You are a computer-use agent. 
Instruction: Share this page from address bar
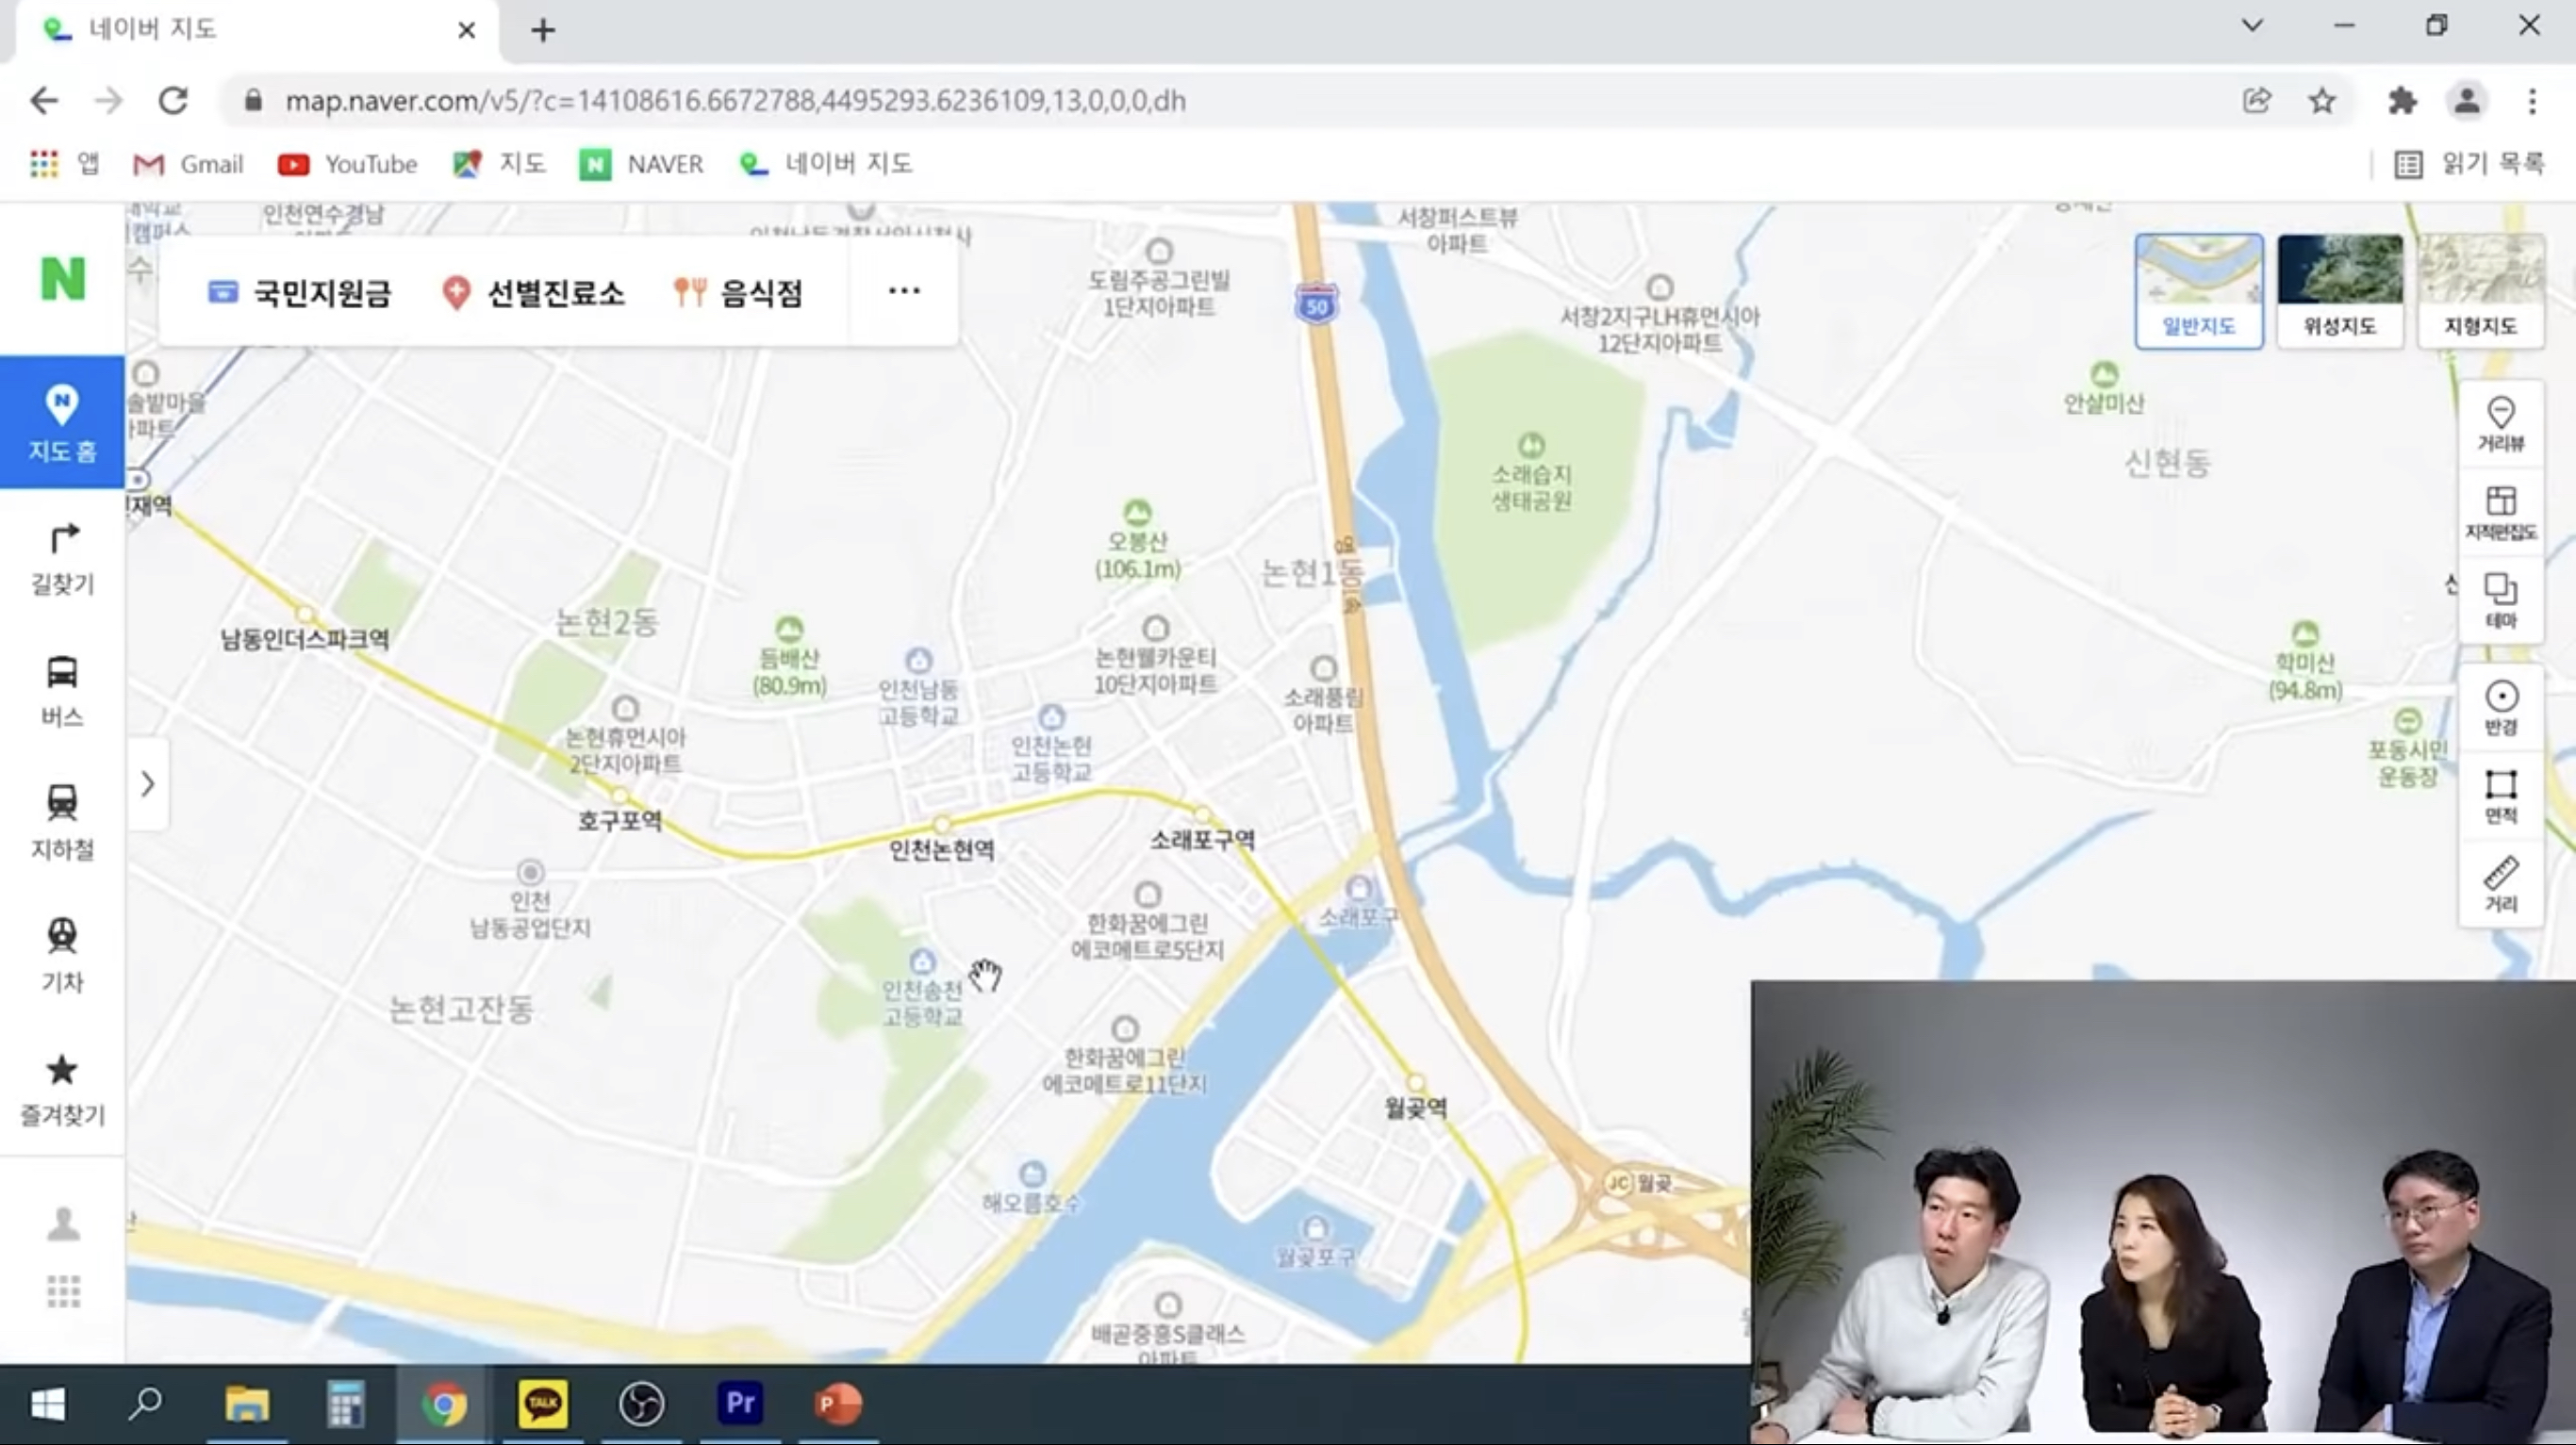2256,101
